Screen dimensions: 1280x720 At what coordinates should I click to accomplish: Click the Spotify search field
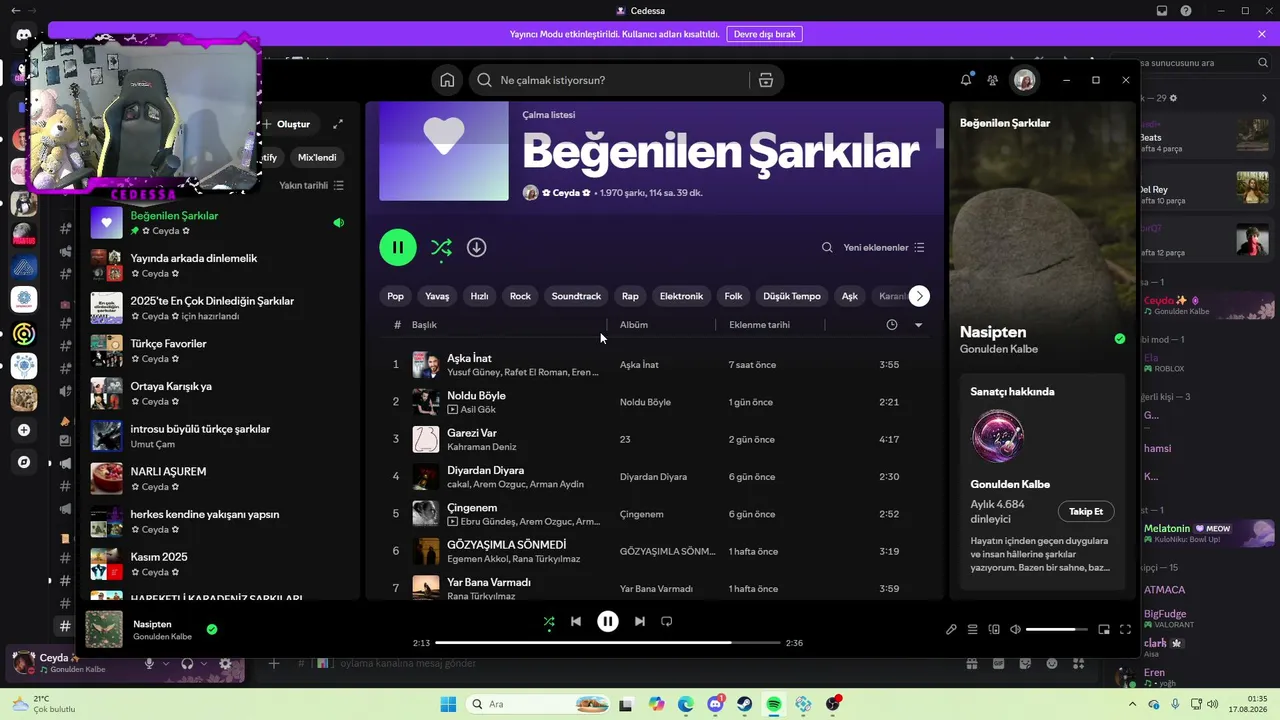coord(609,80)
